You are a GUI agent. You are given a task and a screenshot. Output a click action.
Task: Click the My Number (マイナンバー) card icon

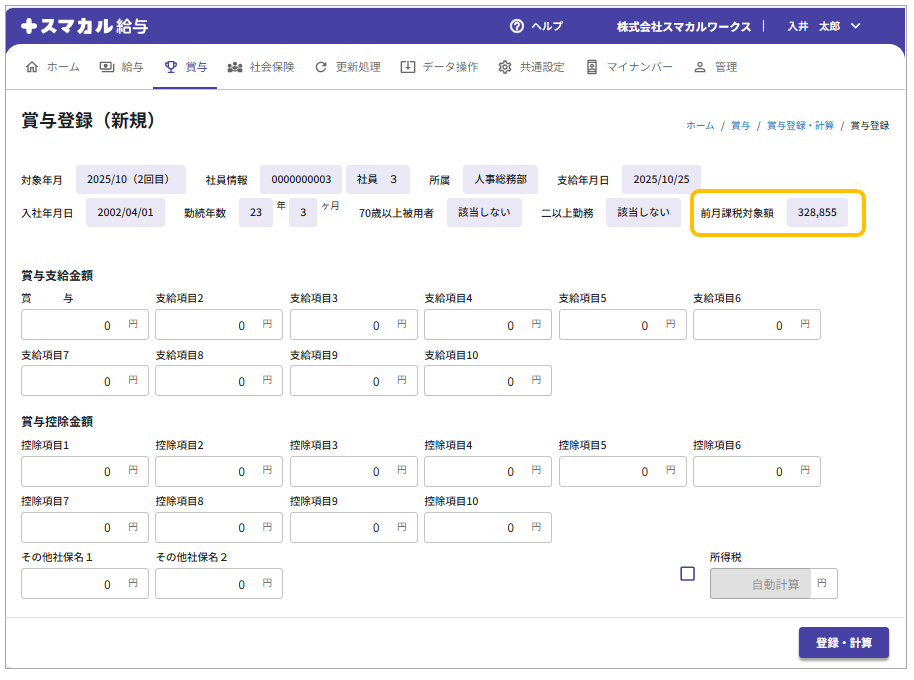tap(592, 67)
